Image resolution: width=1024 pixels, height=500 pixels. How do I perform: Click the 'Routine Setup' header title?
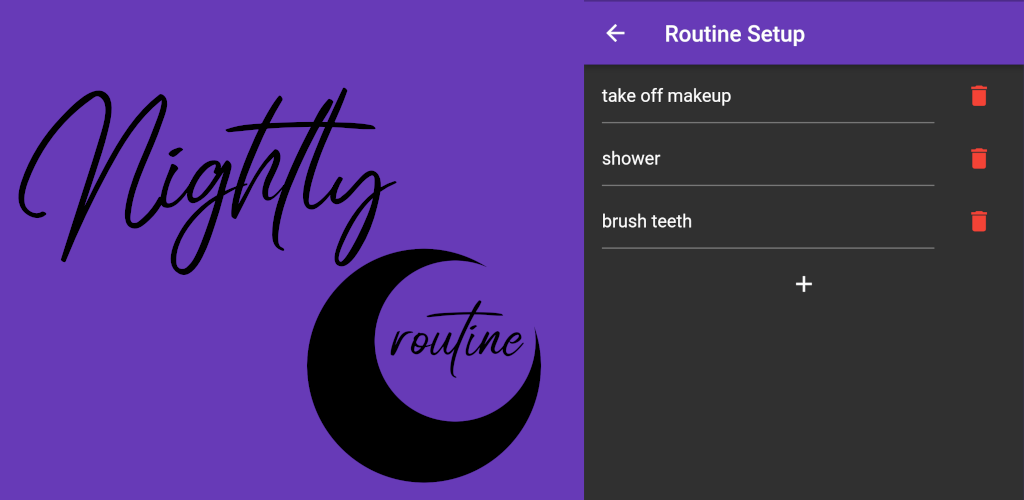pos(734,34)
